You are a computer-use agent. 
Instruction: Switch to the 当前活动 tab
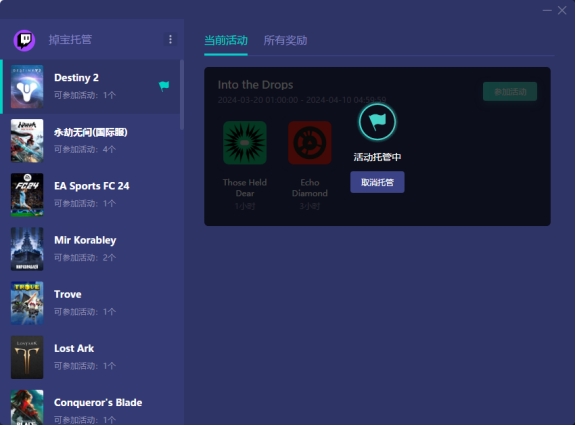coord(226,40)
